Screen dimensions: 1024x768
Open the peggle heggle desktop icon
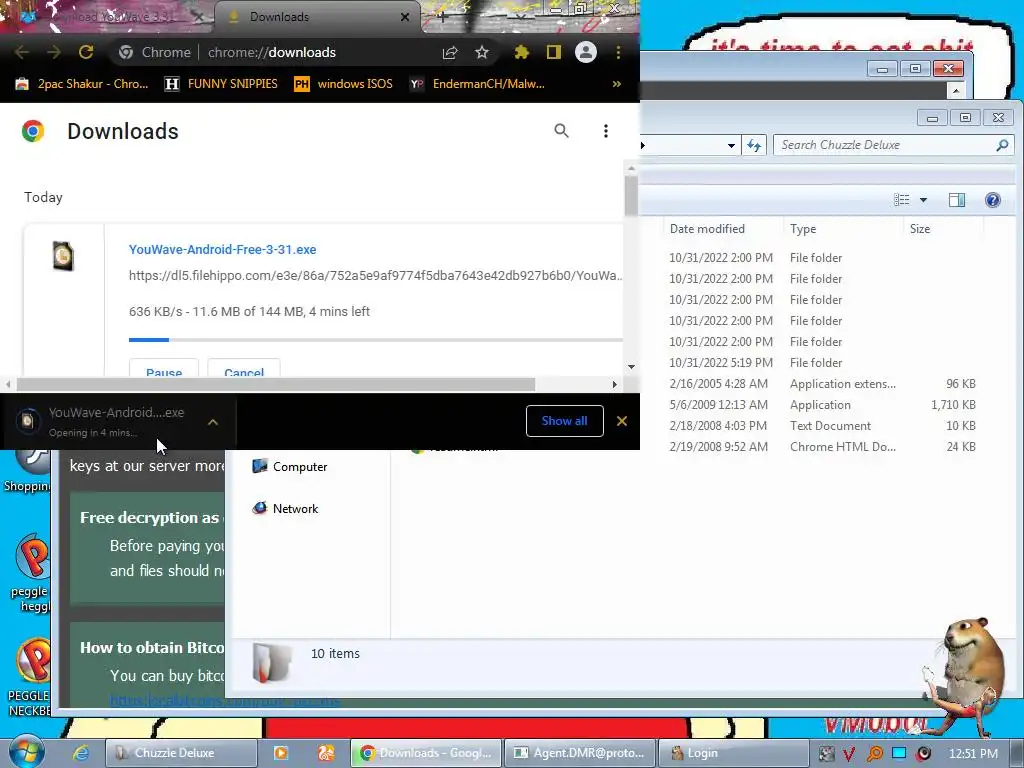tap(31, 573)
